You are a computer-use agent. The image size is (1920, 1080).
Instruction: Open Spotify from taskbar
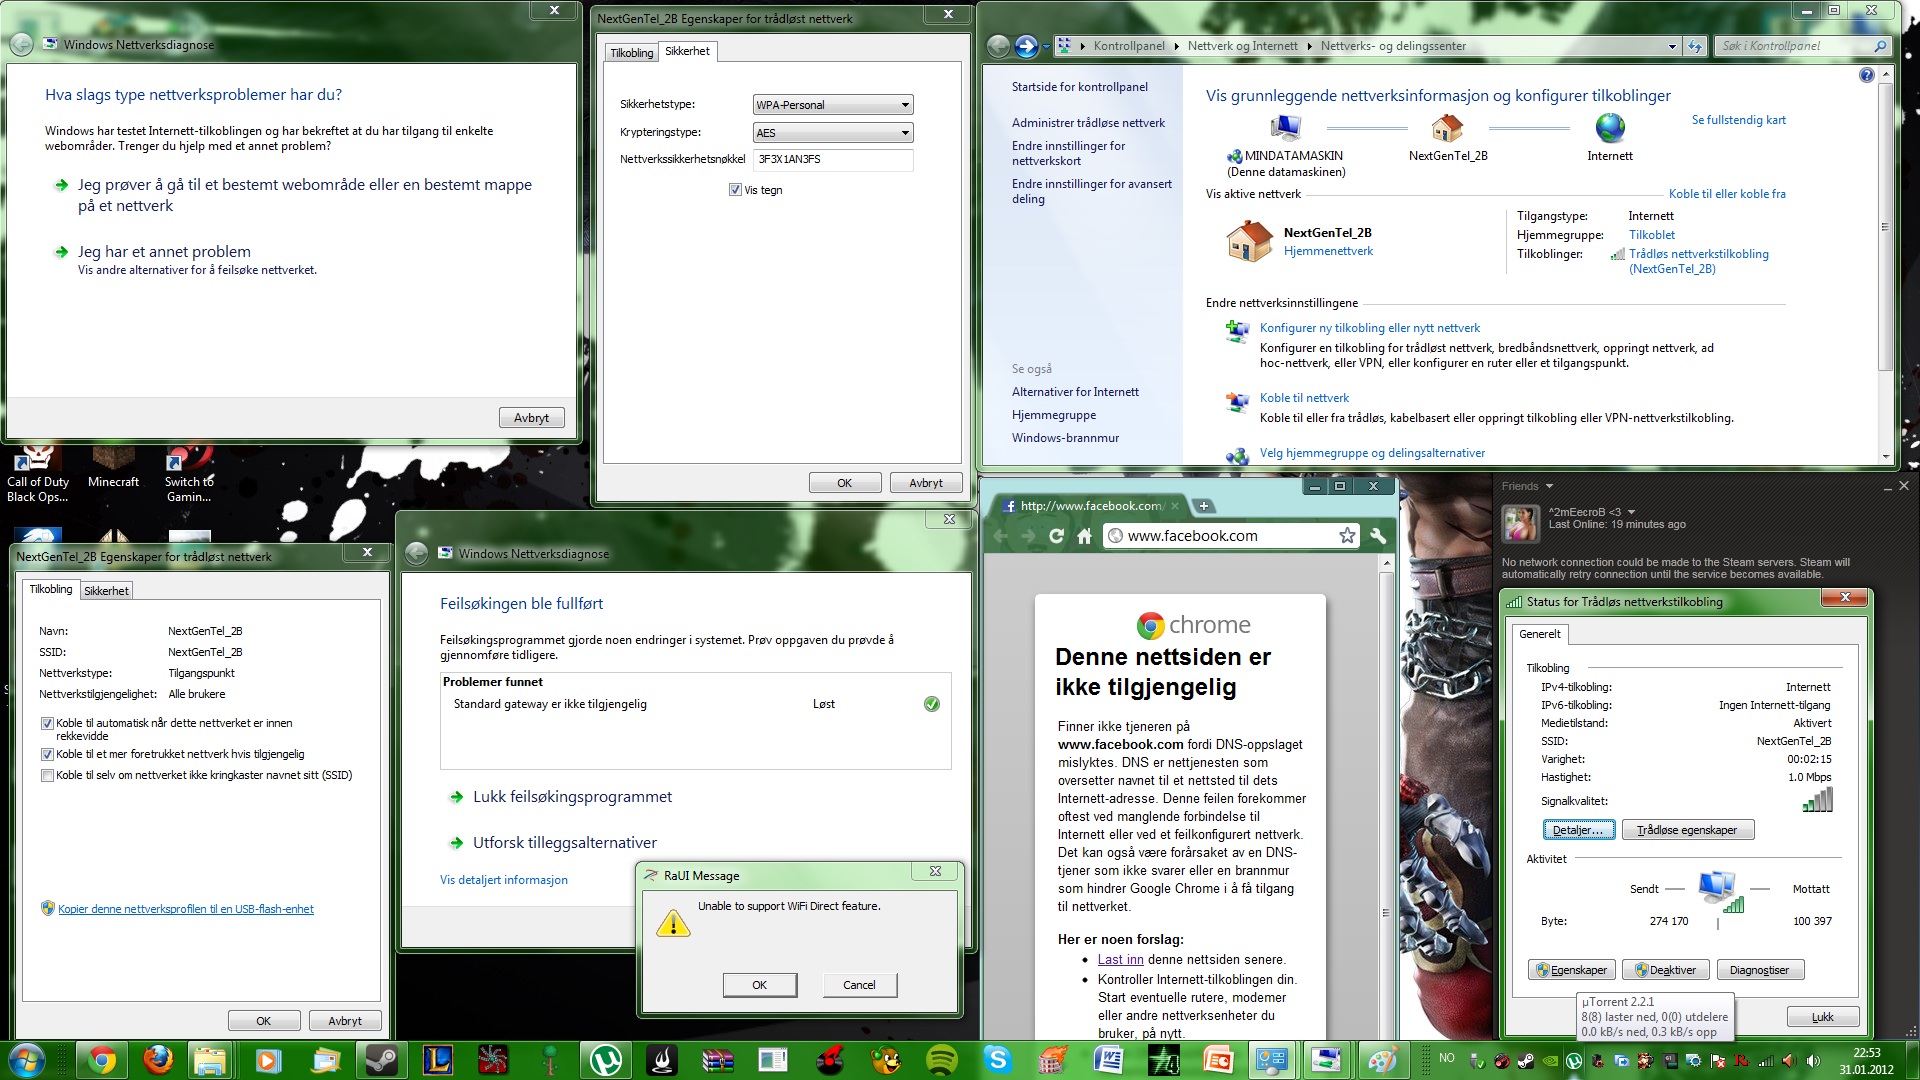[941, 1059]
